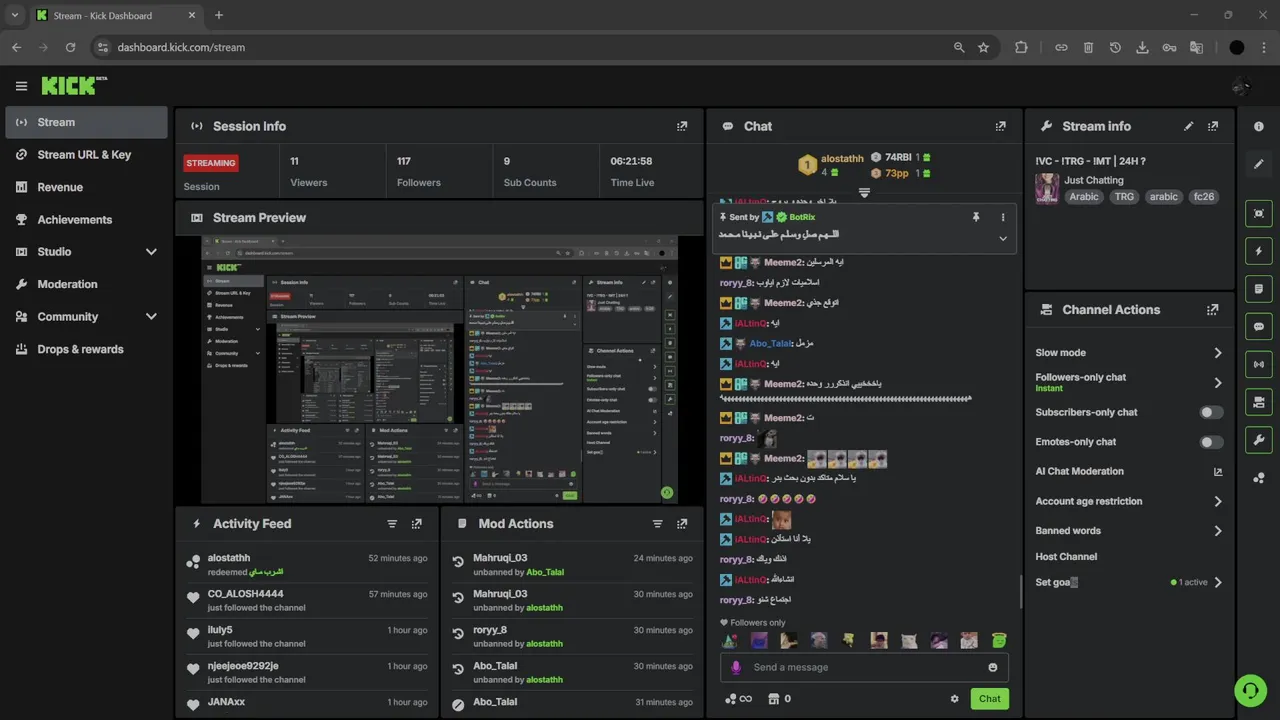The height and width of the screenshot is (720, 1280).
Task: Pop out the Chat panel
Action: pyautogui.click(x=1000, y=126)
